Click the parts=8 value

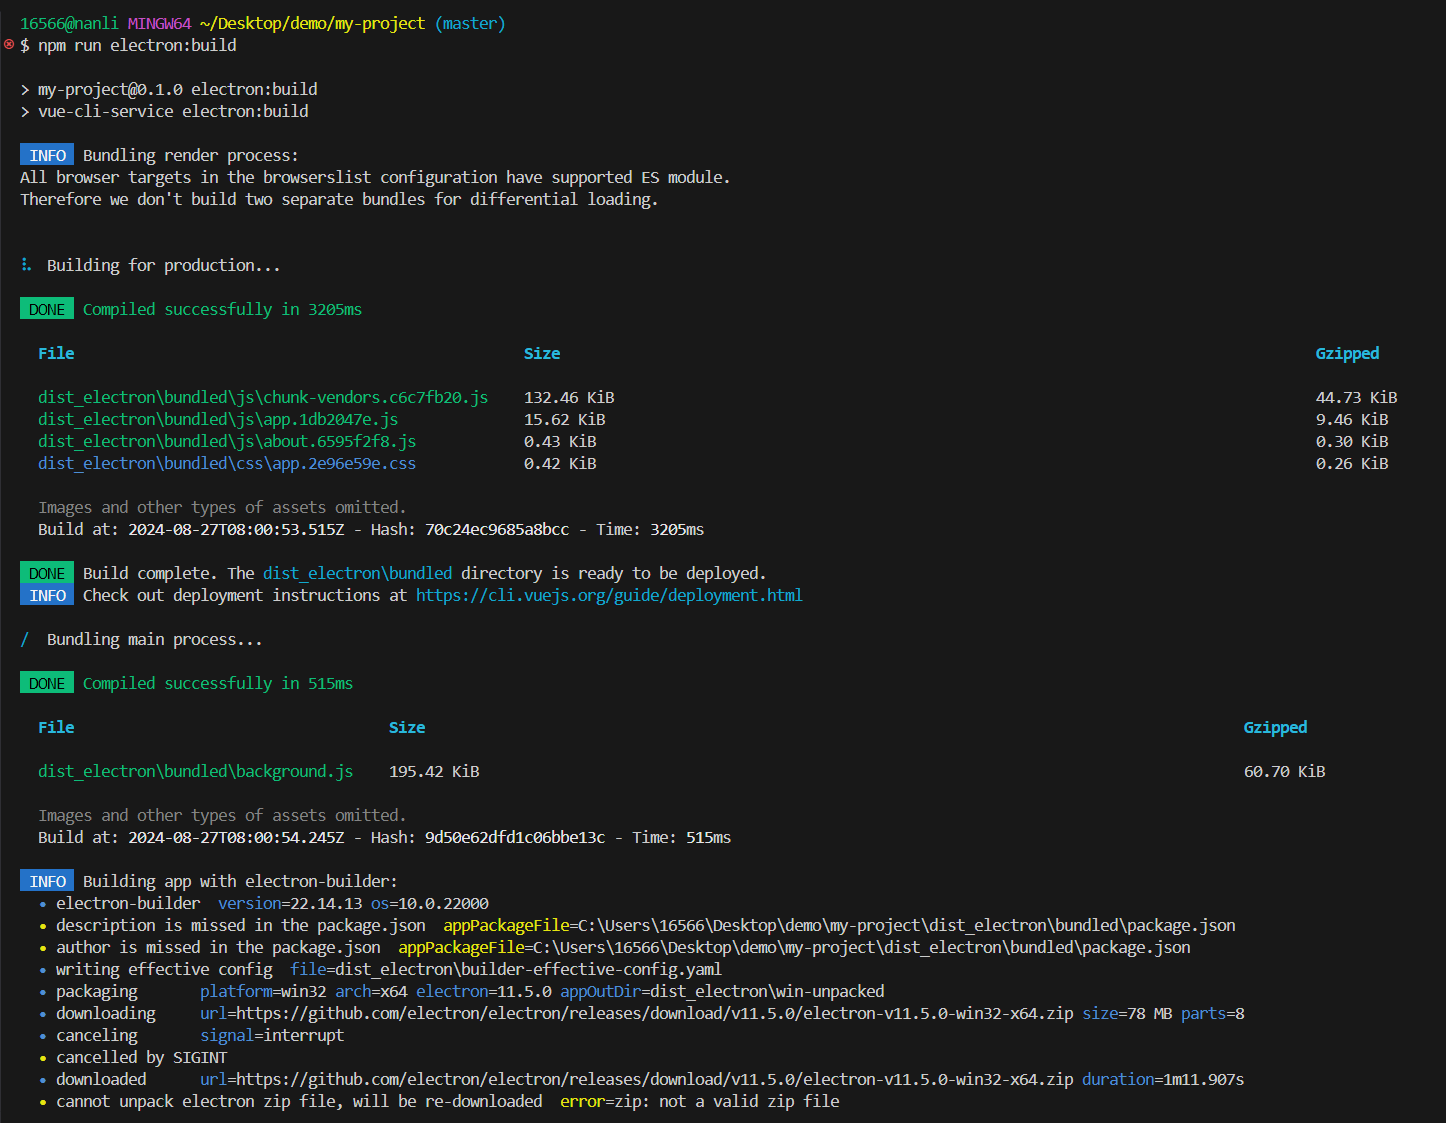pos(1213,1013)
